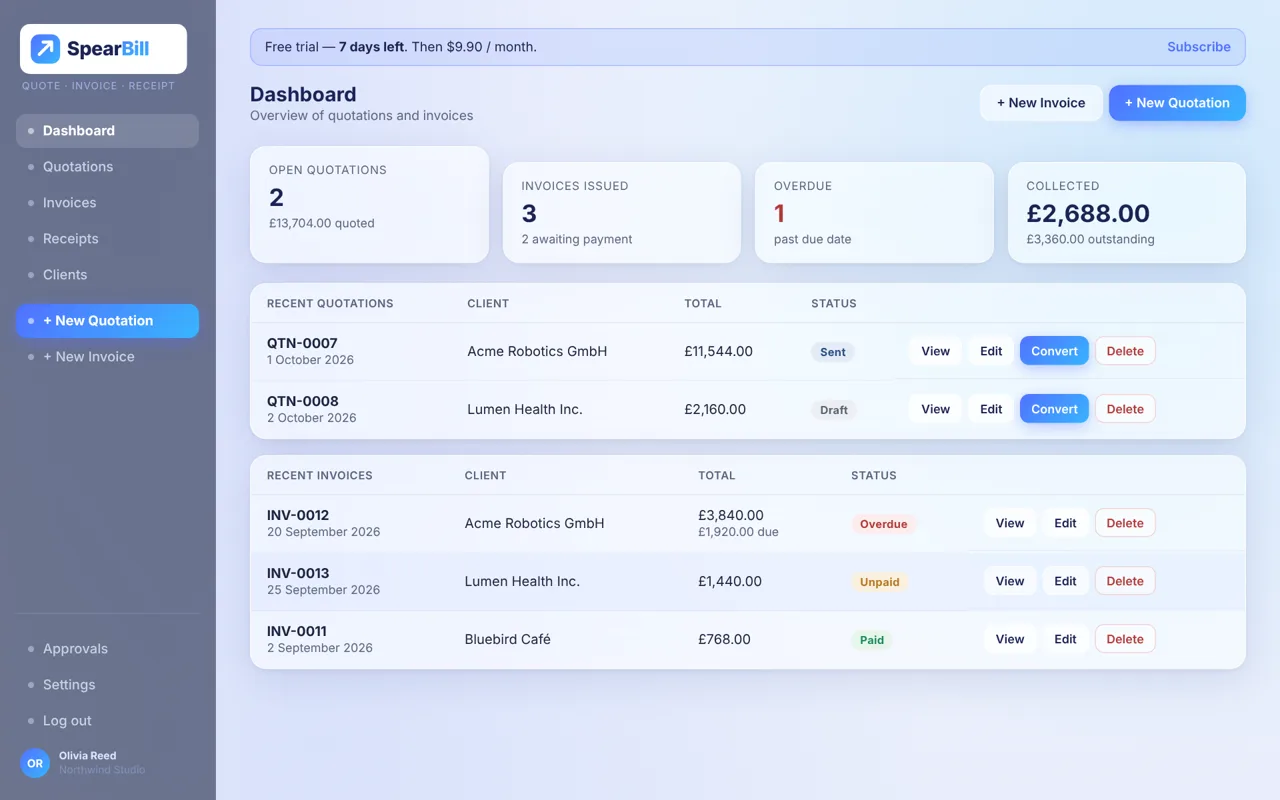Click the Sent status badge for QTN-0007
This screenshot has width=1280, height=800.
[833, 352]
